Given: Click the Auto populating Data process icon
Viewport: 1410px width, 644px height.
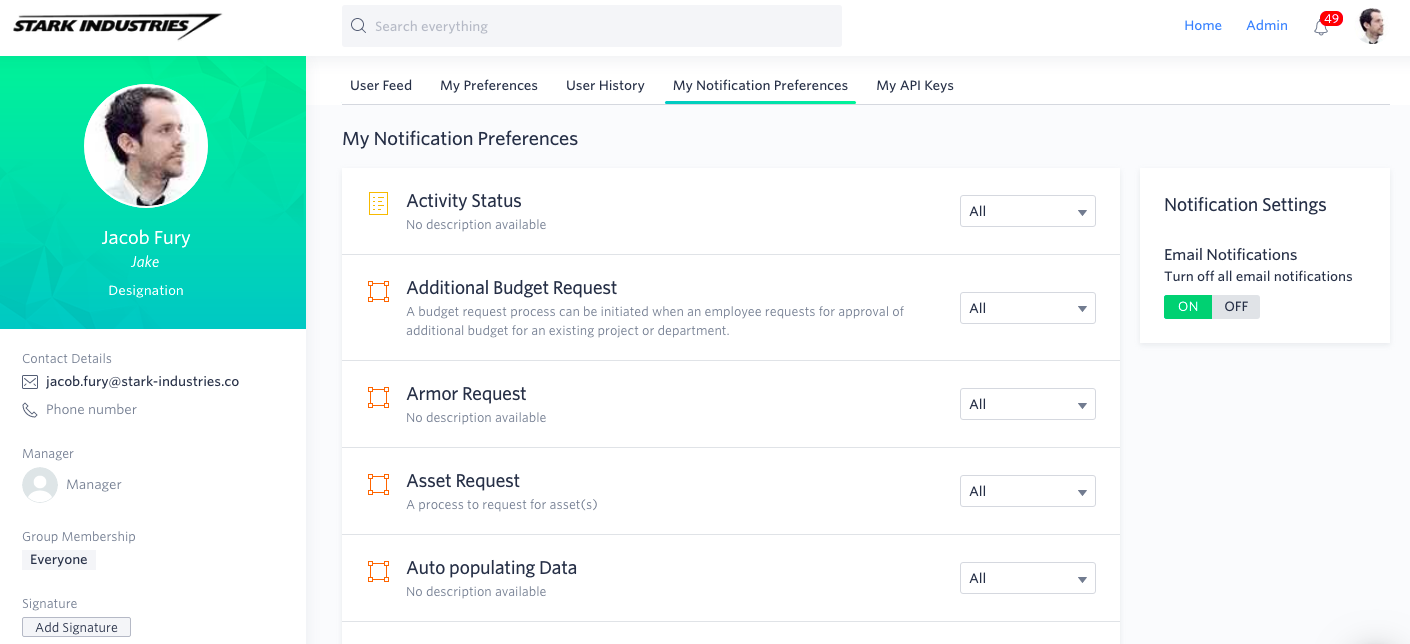Looking at the screenshot, I should (378, 571).
